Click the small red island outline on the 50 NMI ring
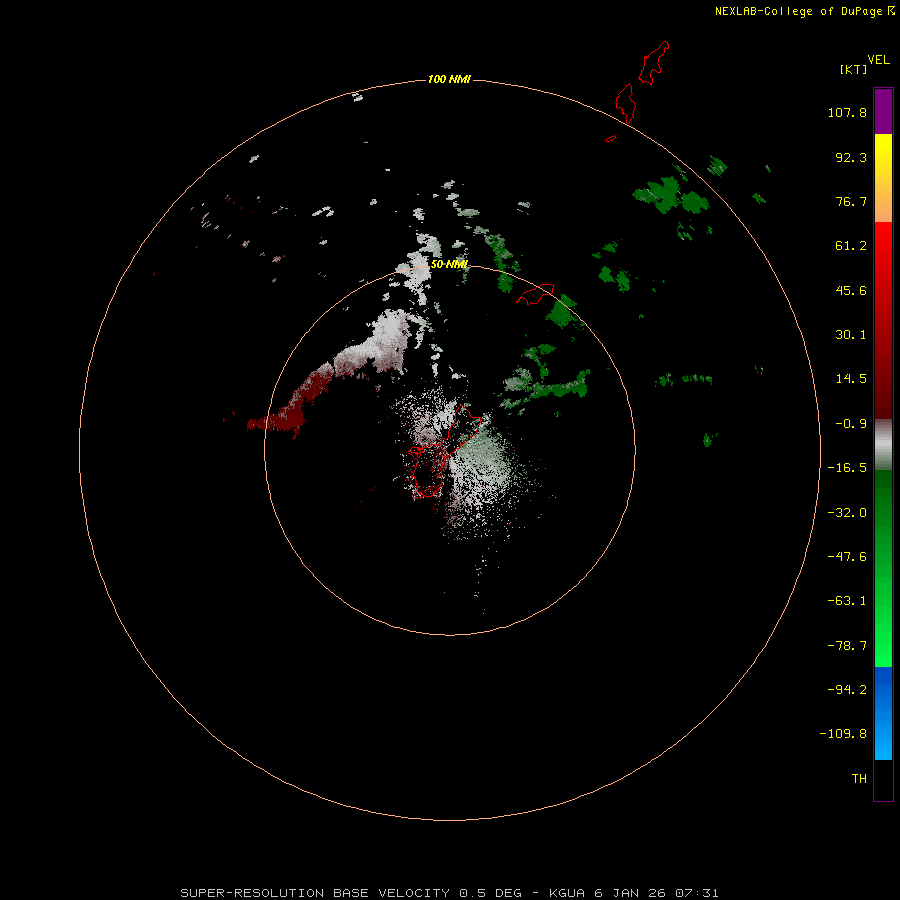The width and height of the screenshot is (900, 900). click(x=535, y=294)
